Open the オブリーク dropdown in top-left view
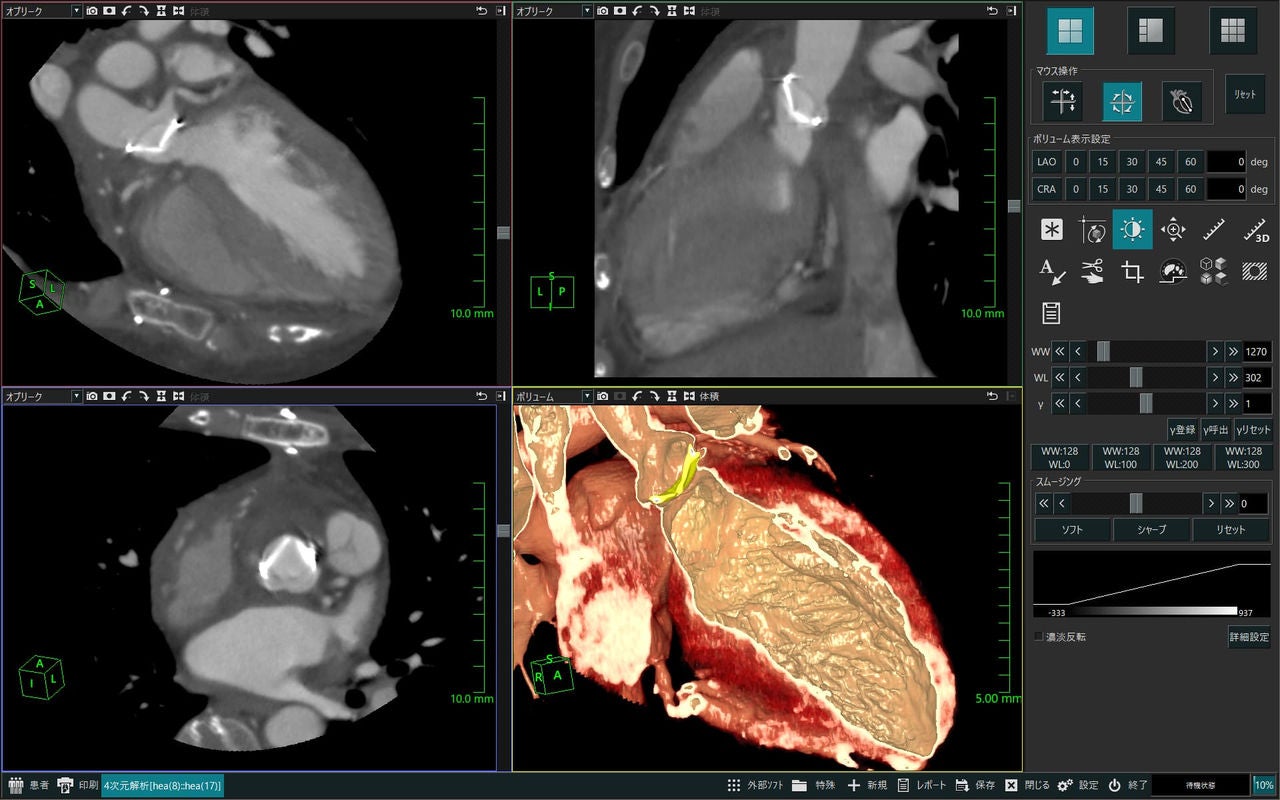This screenshot has height=800, width=1280. [42, 10]
